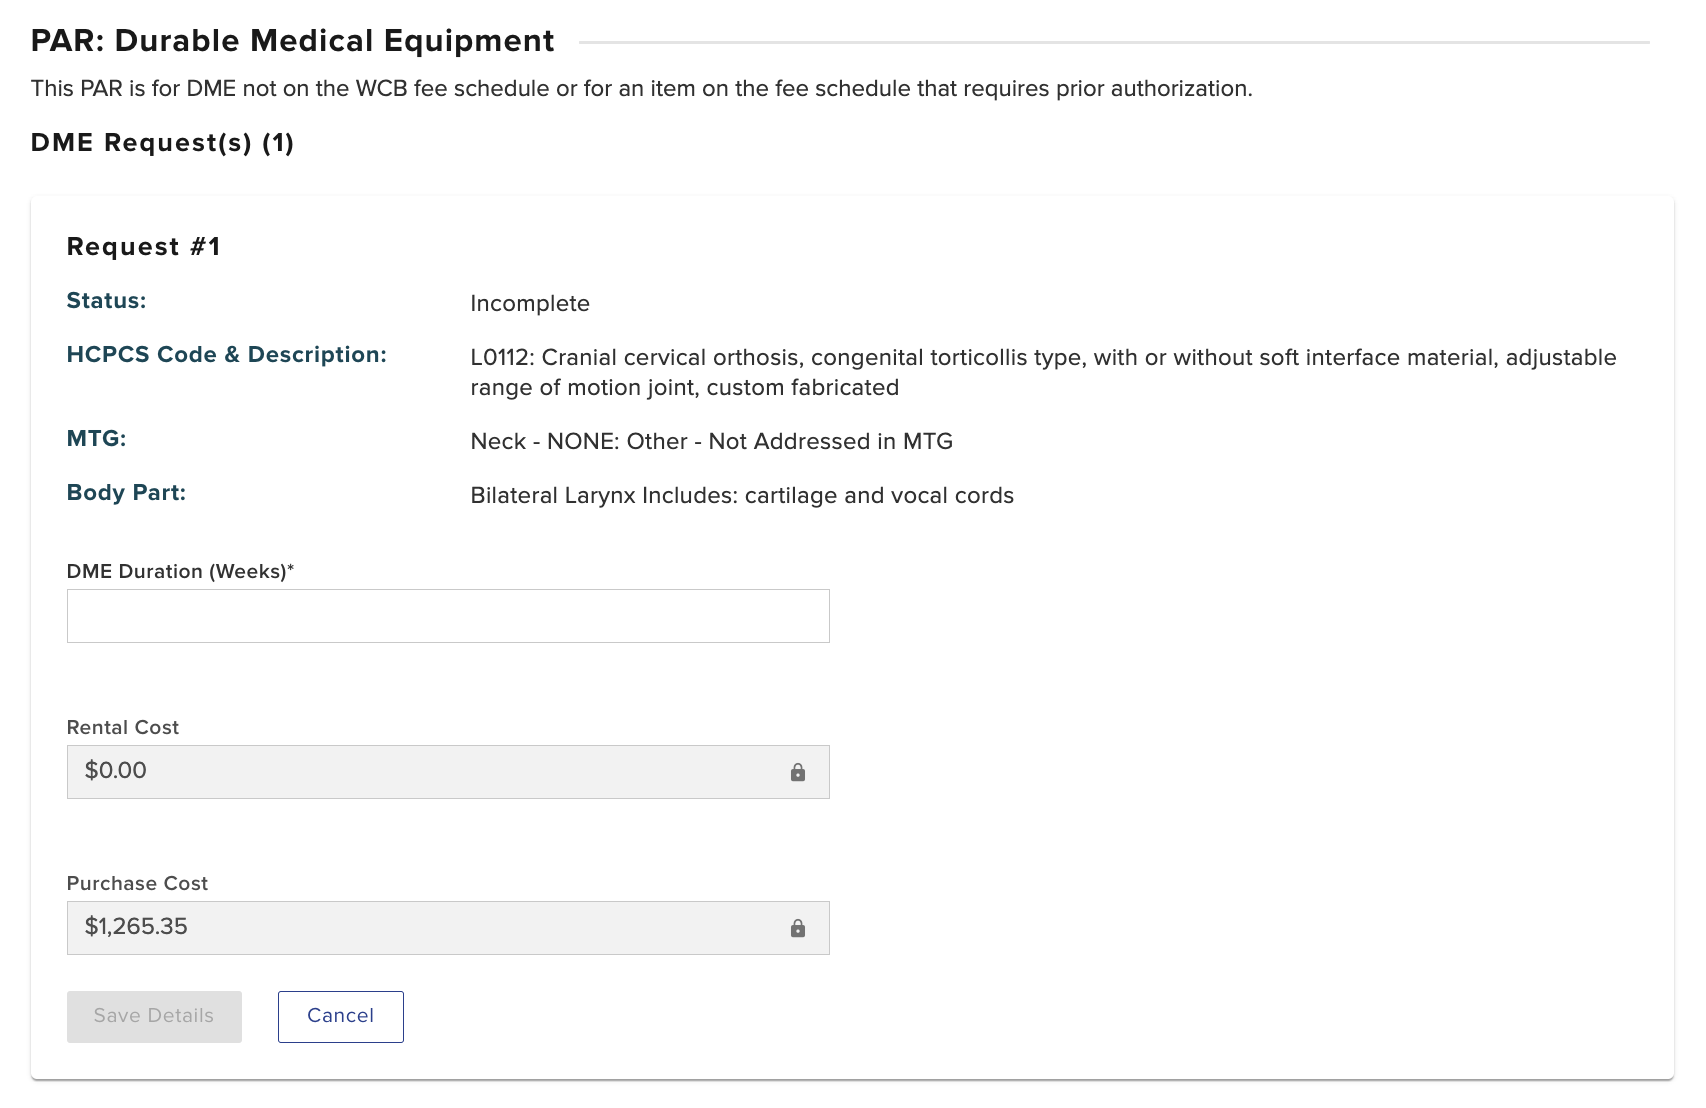The height and width of the screenshot is (1108, 1706).
Task: Click the Bilateral Larynx body part value
Action: pos(742,496)
